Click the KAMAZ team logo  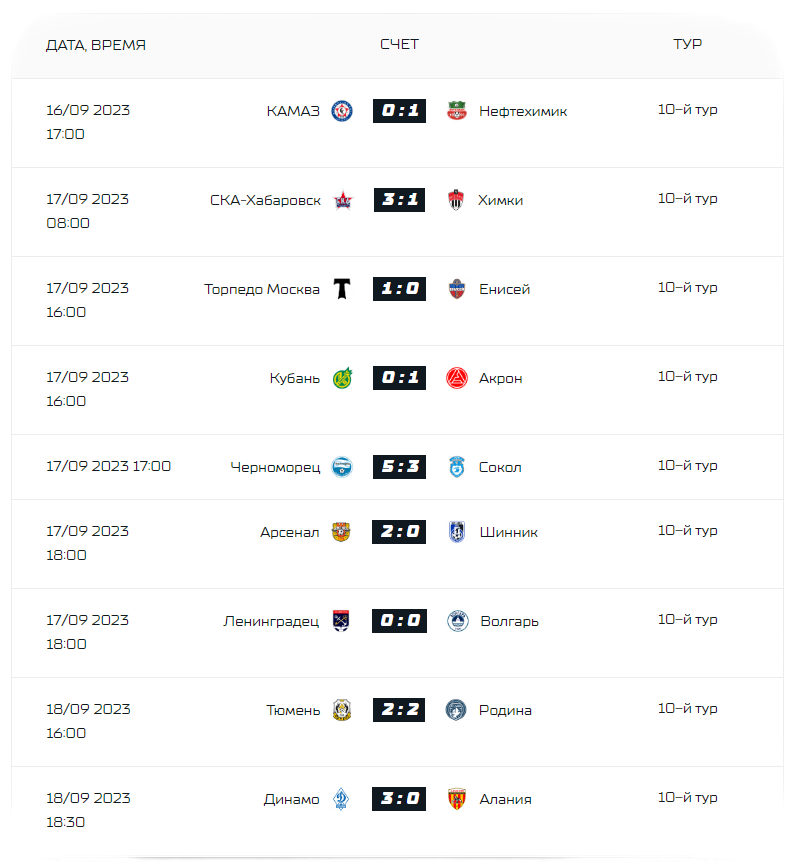coord(341,111)
